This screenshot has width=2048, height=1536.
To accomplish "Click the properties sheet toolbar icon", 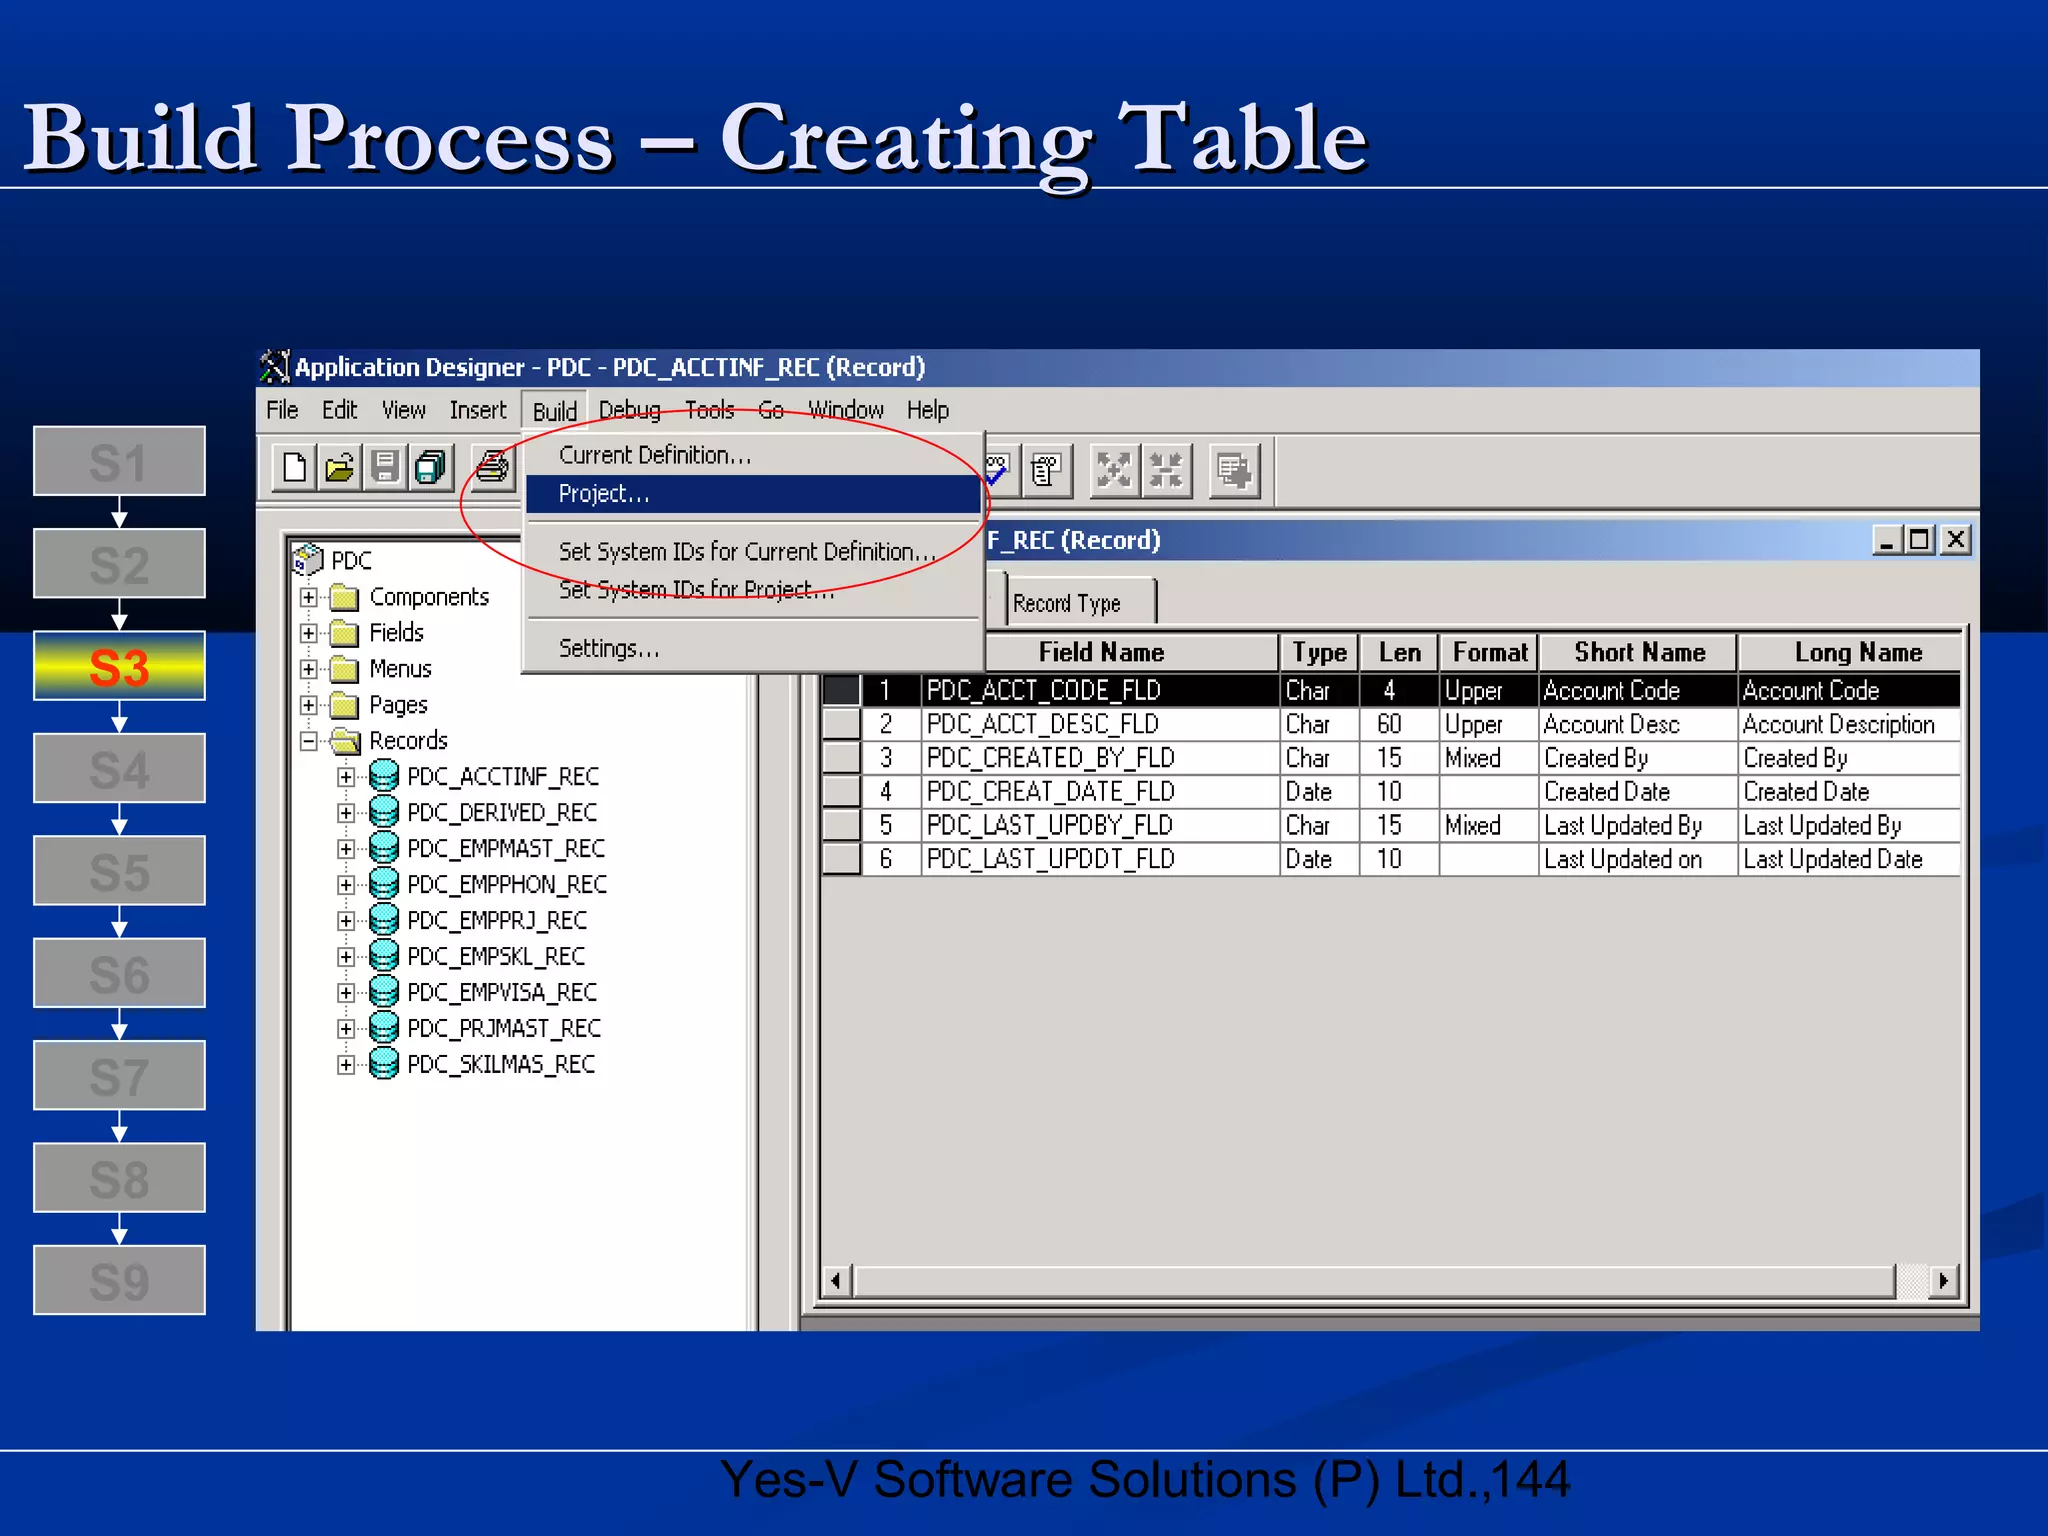I will pos(1047,470).
